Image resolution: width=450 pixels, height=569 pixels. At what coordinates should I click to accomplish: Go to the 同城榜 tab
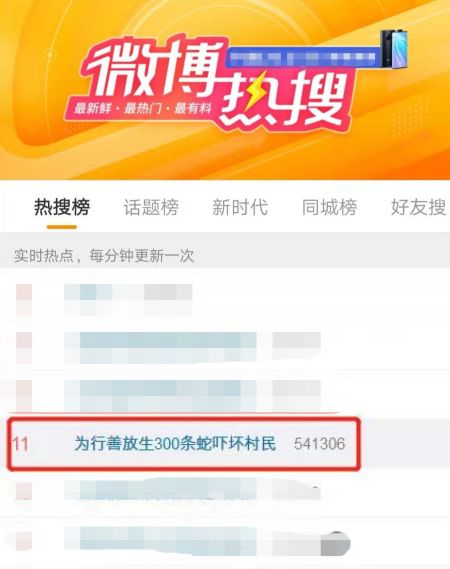(x=330, y=208)
